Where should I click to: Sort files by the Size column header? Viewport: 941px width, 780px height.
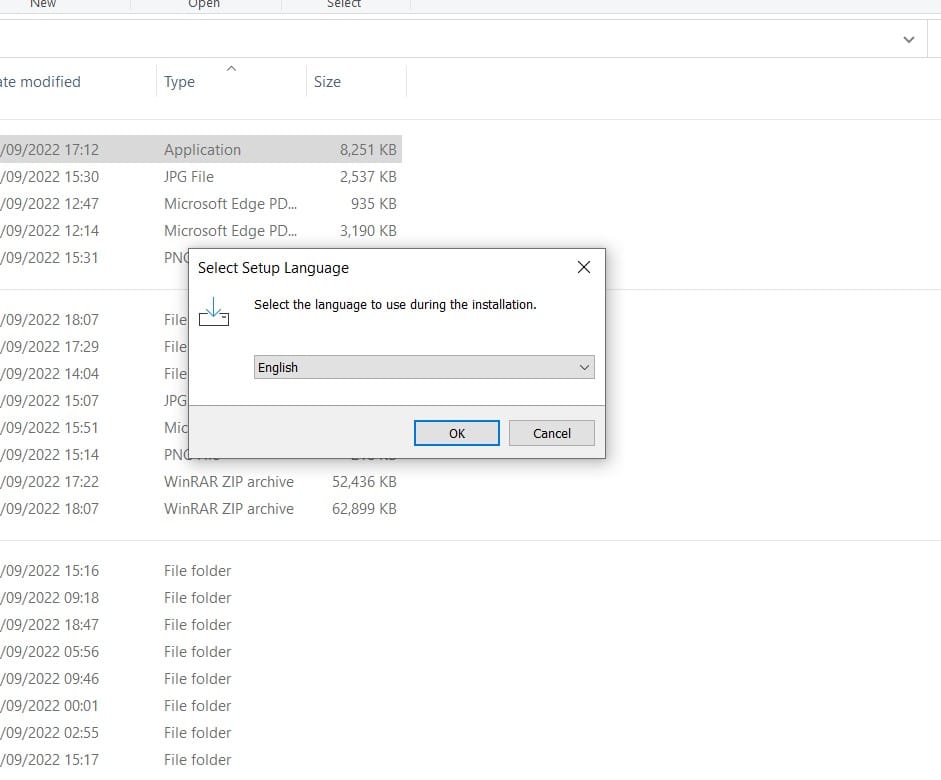(x=327, y=82)
